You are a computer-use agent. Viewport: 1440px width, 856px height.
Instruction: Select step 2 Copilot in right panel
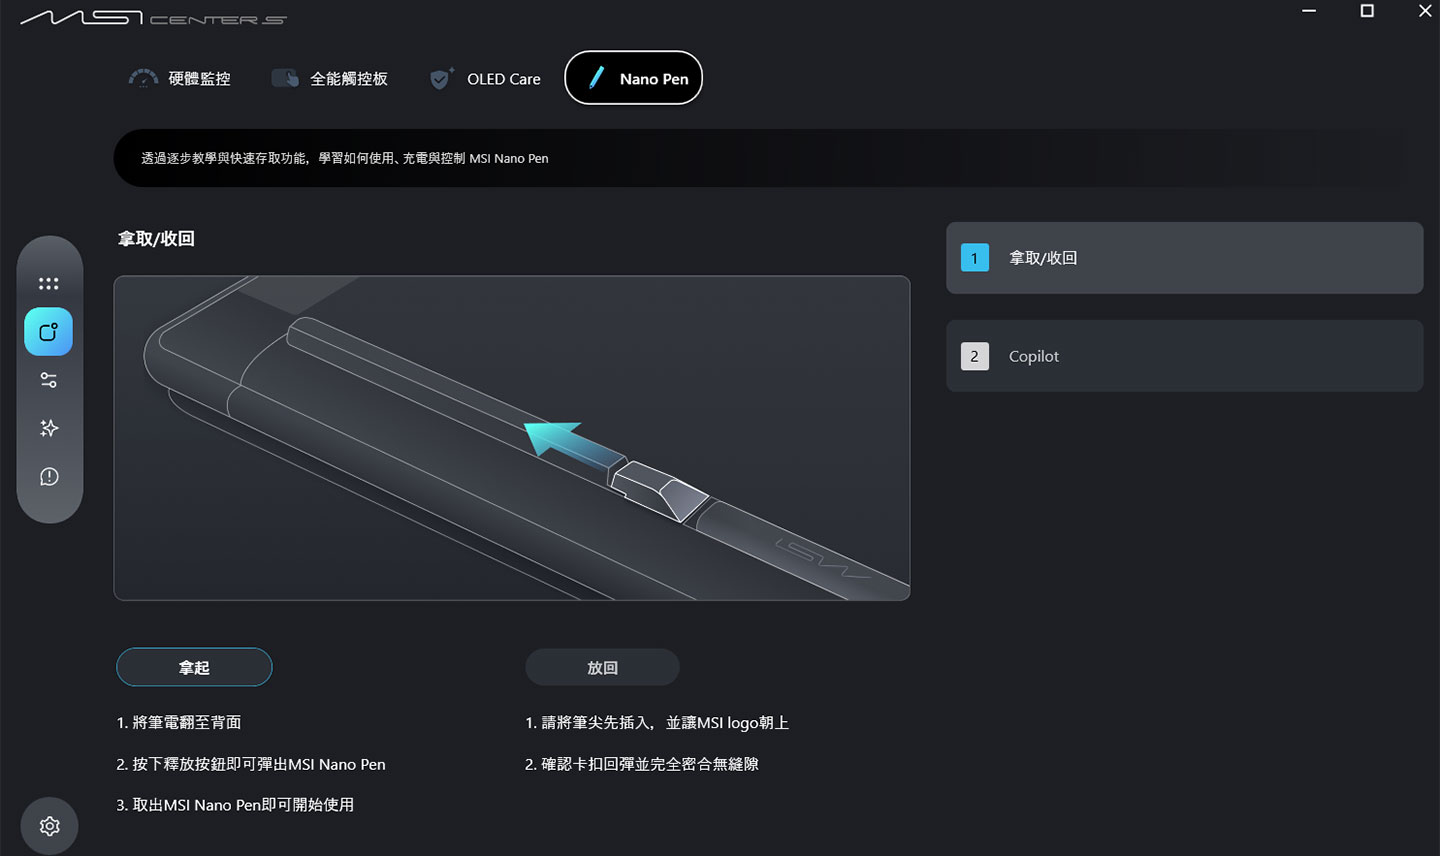(1184, 356)
